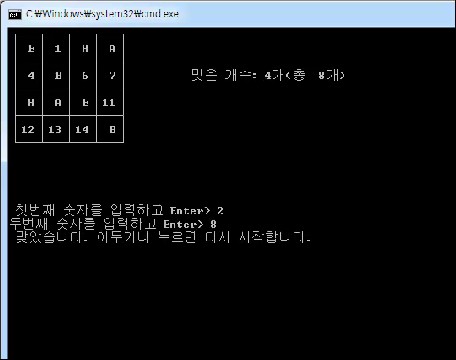The image size is (456, 360).
Task: Click the letter H directly above cell 12
Action: point(31,102)
